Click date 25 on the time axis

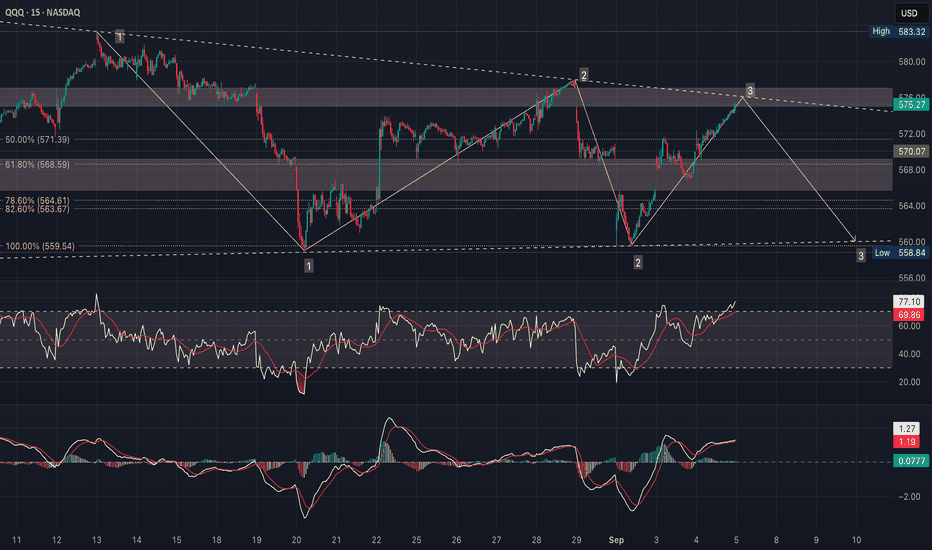coord(416,540)
